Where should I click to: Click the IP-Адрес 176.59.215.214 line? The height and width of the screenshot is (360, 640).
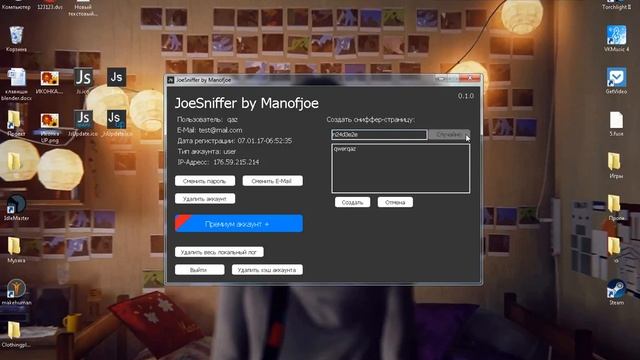pos(218,162)
